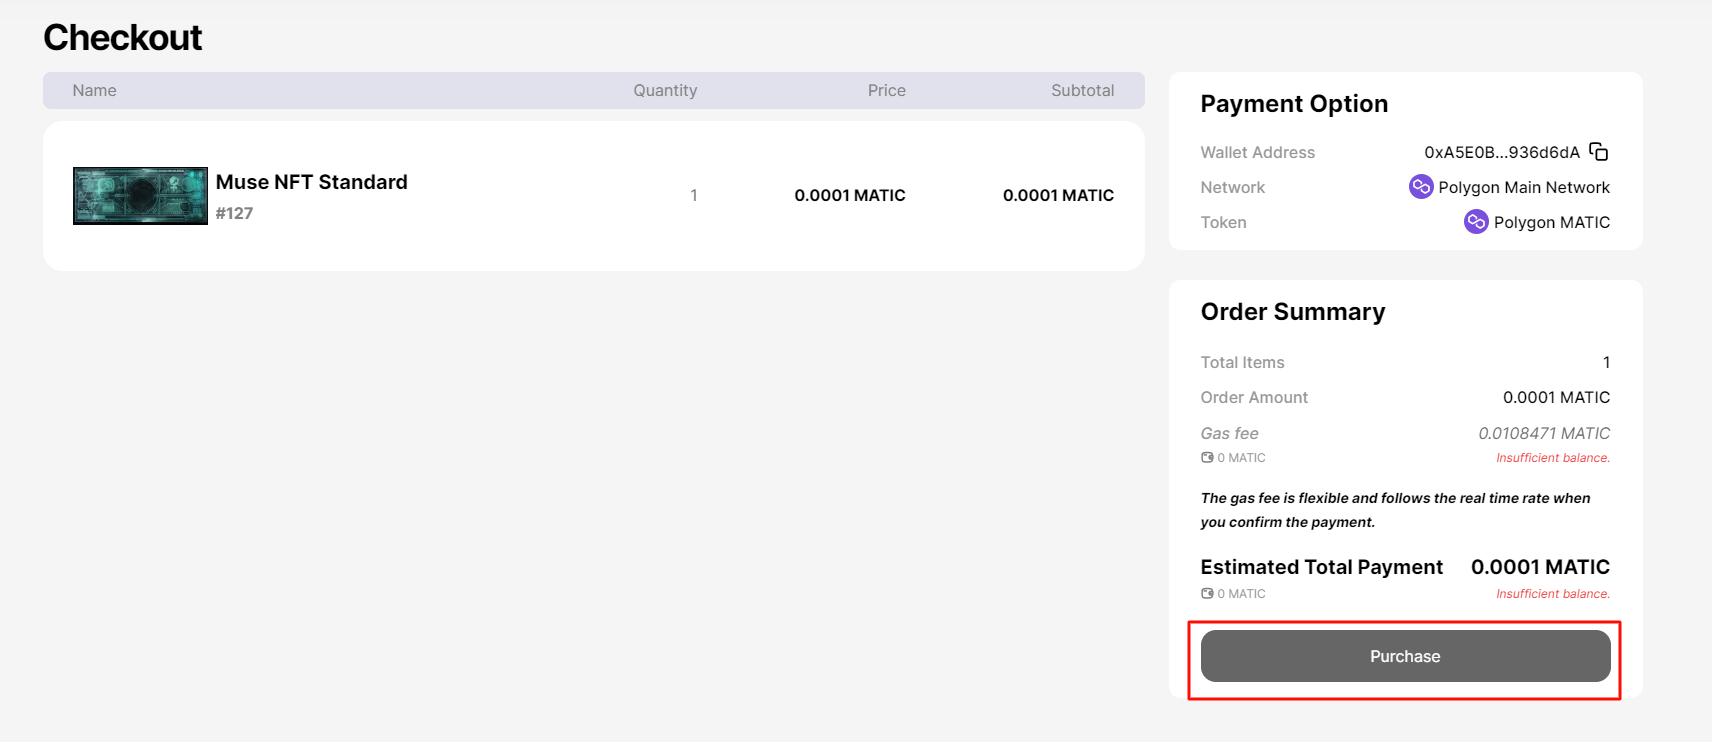Click the Price column header
This screenshot has width=1712, height=742.
coord(886,90)
